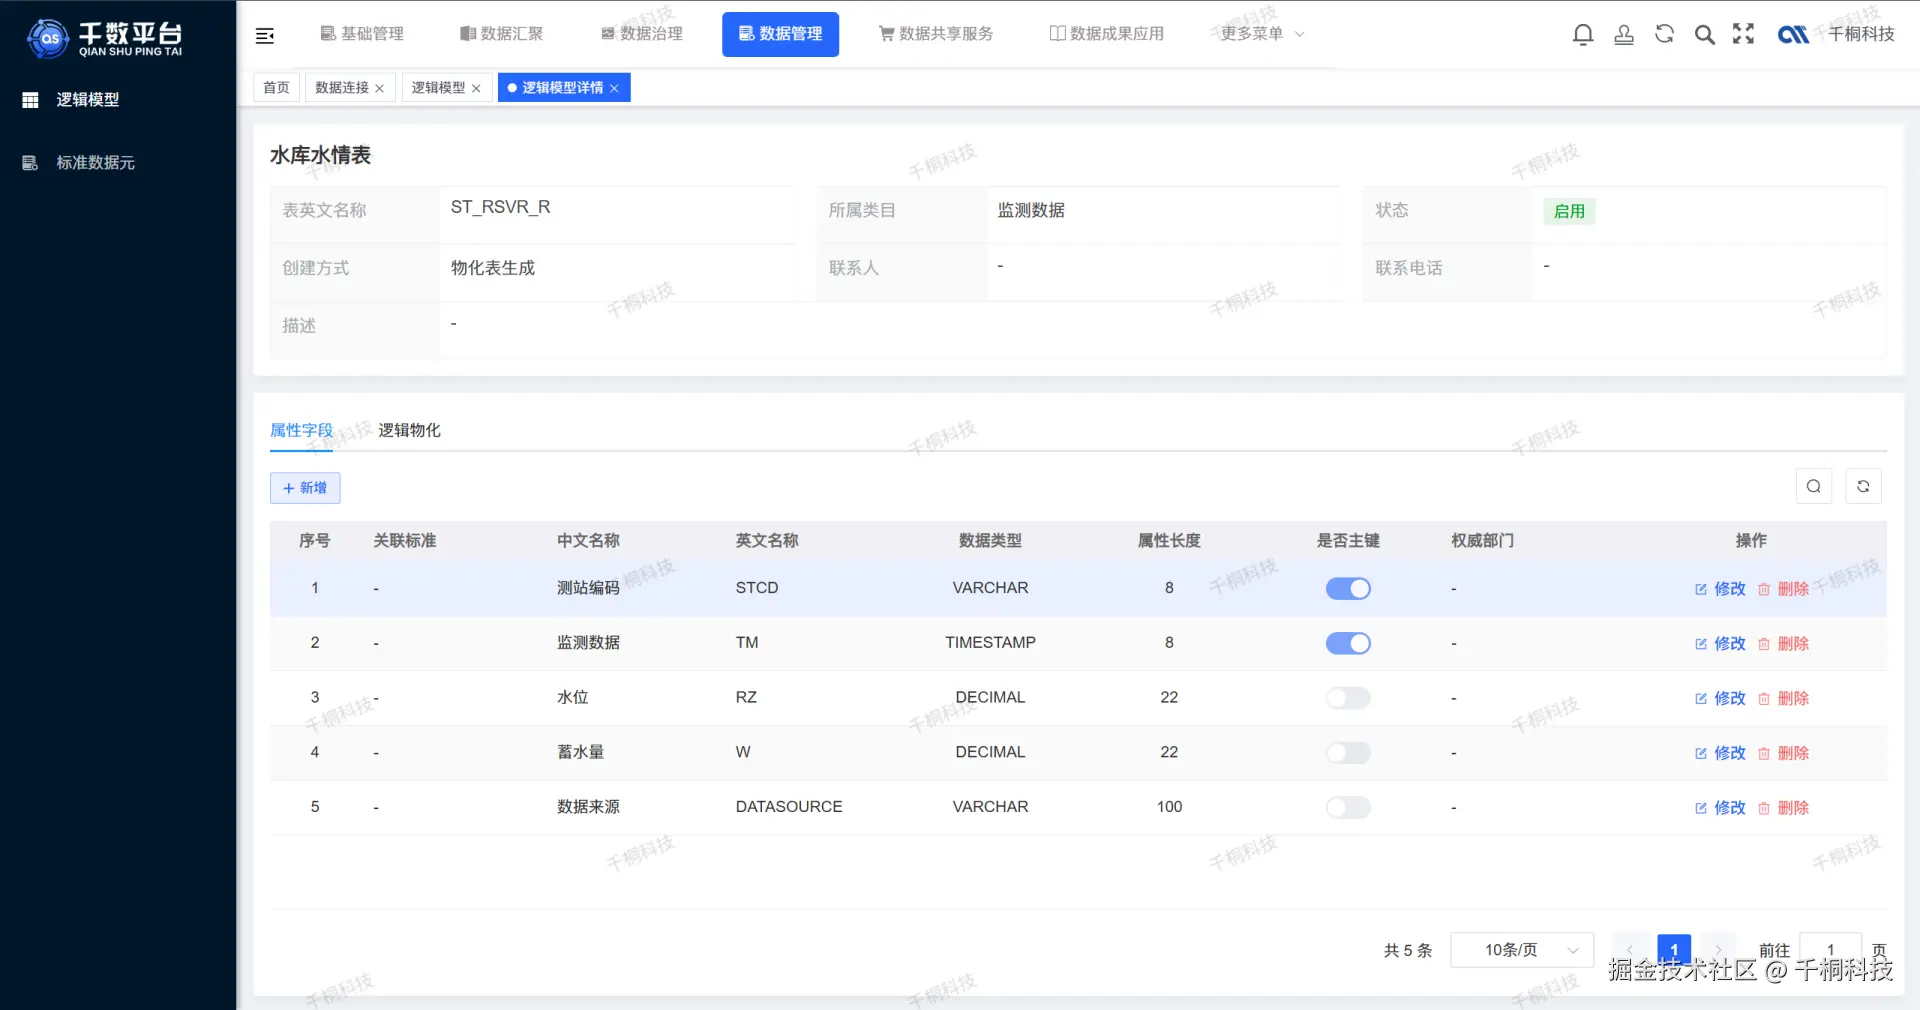
Task: Click the user profile icon in top bar
Action: [x=1623, y=33]
